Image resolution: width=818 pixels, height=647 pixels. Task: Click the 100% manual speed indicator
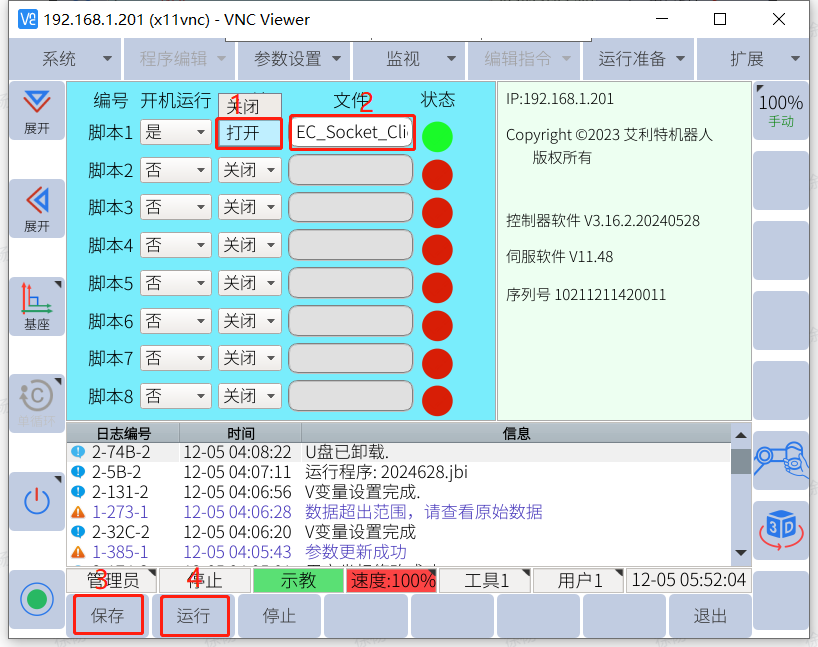pyautogui.click(x=780, y=109)
